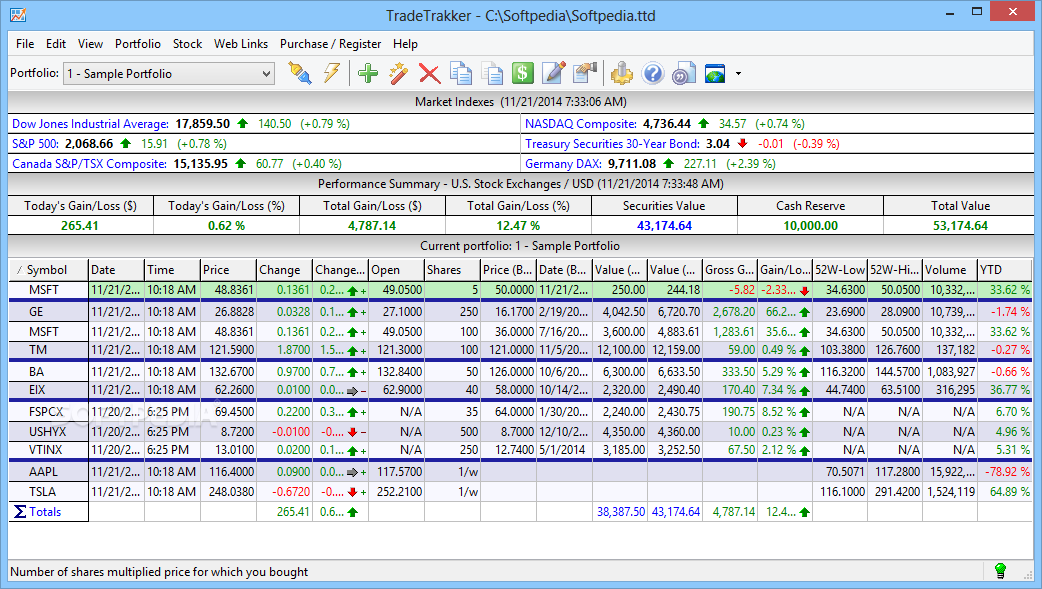Click the Totals row label
1042x589 pixels.
pyautogui.click(x=45, y=512)
